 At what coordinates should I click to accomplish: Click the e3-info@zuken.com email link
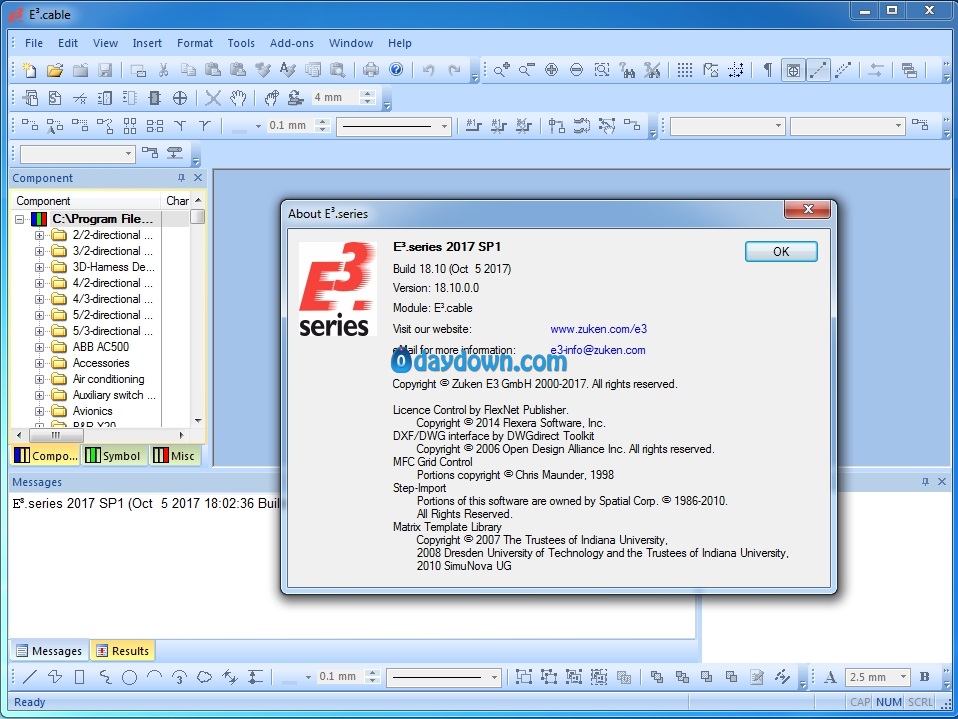click(x=598, y=350)
